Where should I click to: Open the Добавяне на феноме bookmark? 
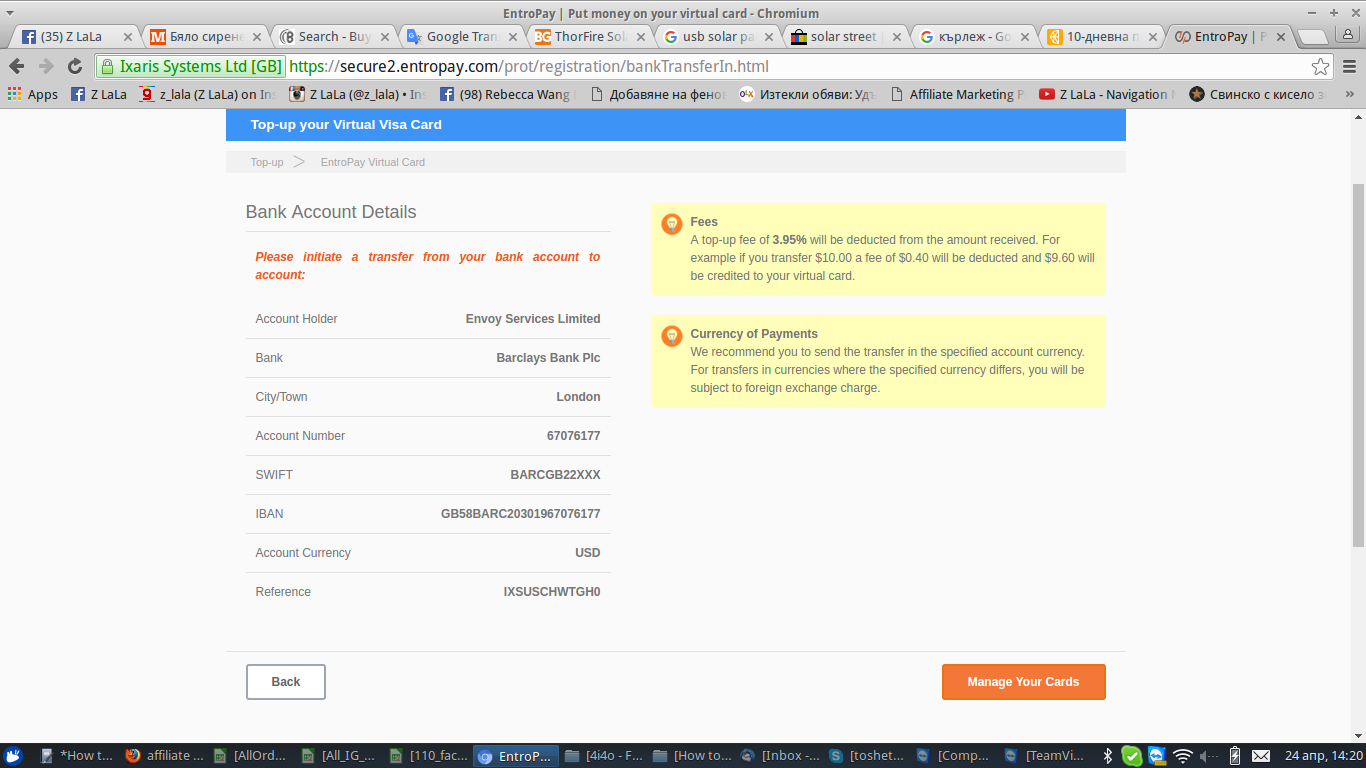(x=658, y=95)
